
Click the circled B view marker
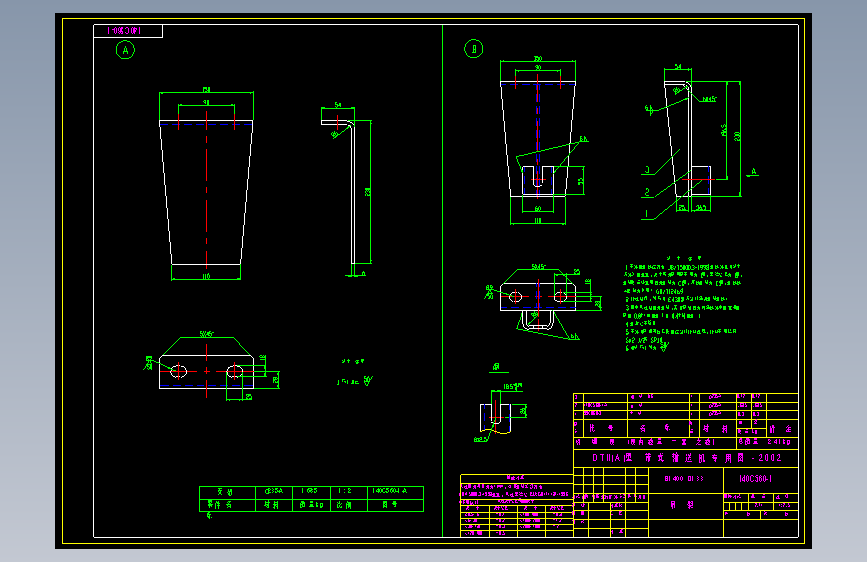pyautogui.click(x=473, y=49)
